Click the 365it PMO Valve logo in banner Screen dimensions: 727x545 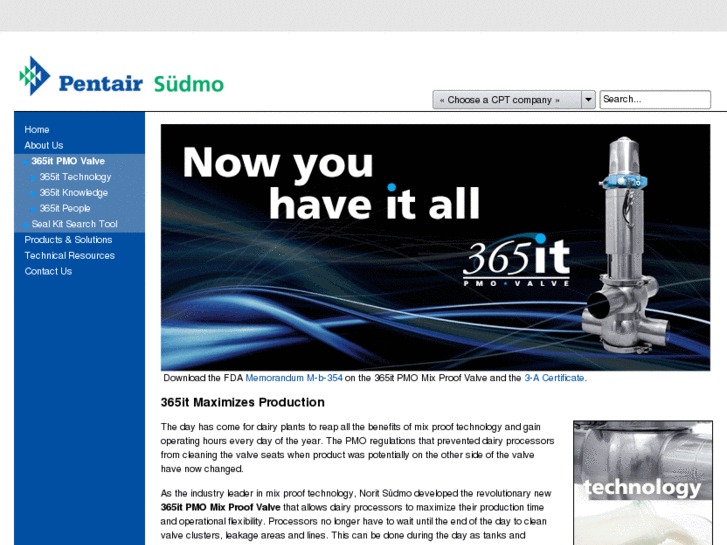click(517, 261)
